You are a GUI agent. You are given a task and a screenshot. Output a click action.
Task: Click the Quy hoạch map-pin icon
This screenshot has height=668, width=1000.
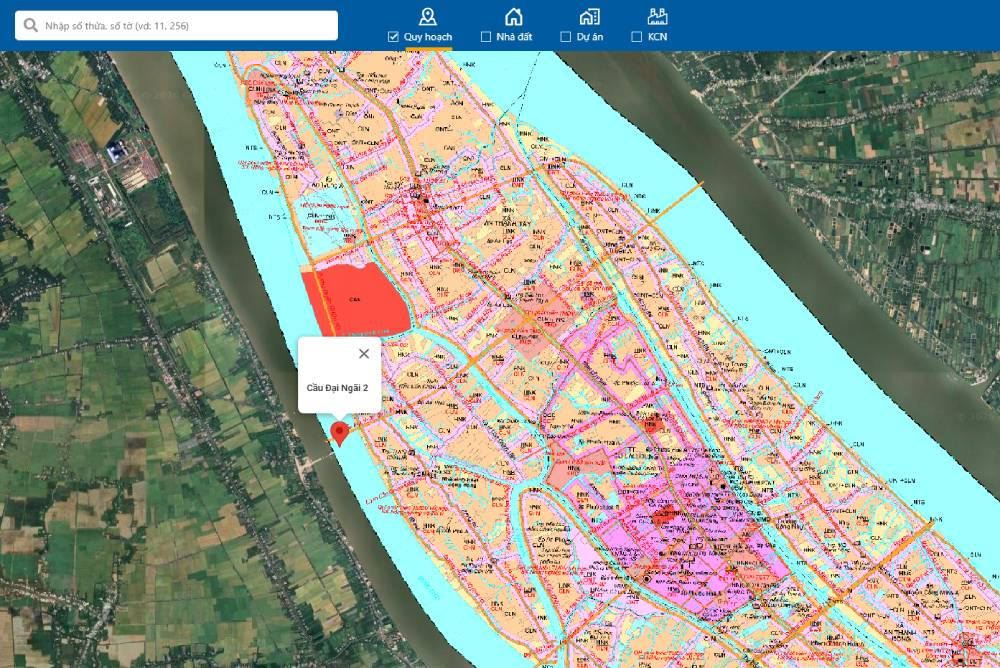coord(427,16)
